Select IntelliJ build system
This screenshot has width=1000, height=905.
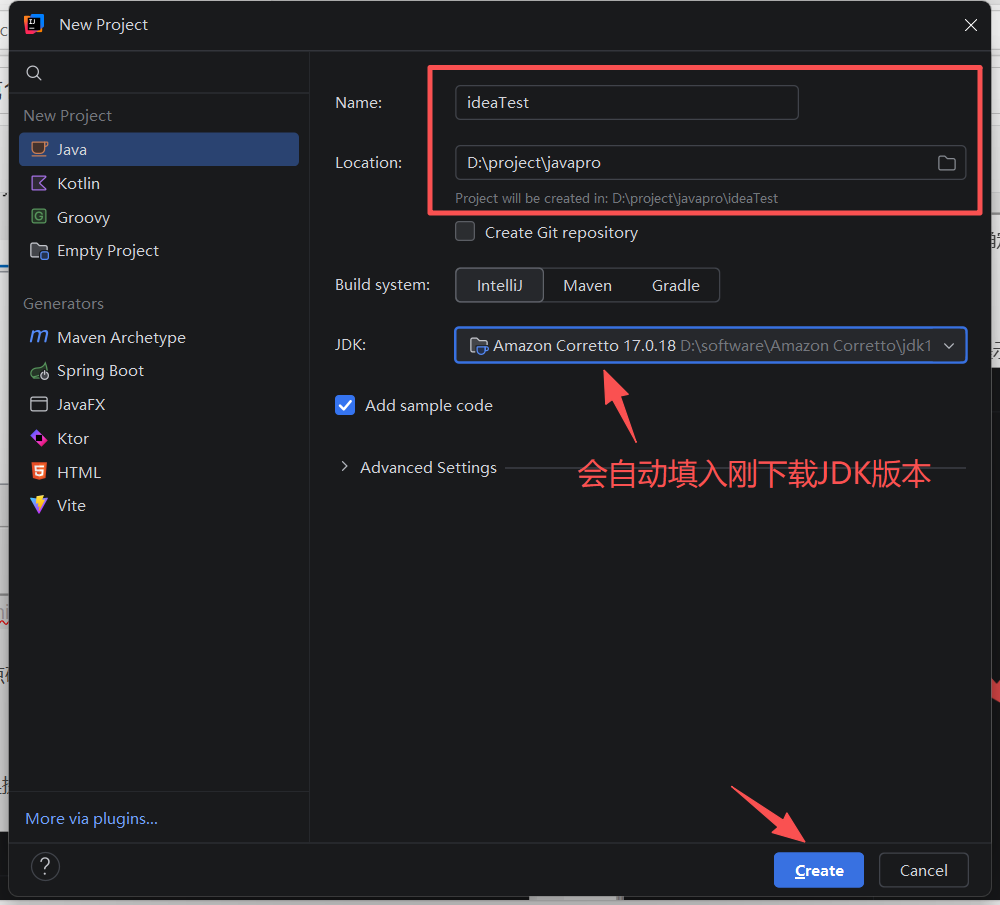(x=499, y=285)
